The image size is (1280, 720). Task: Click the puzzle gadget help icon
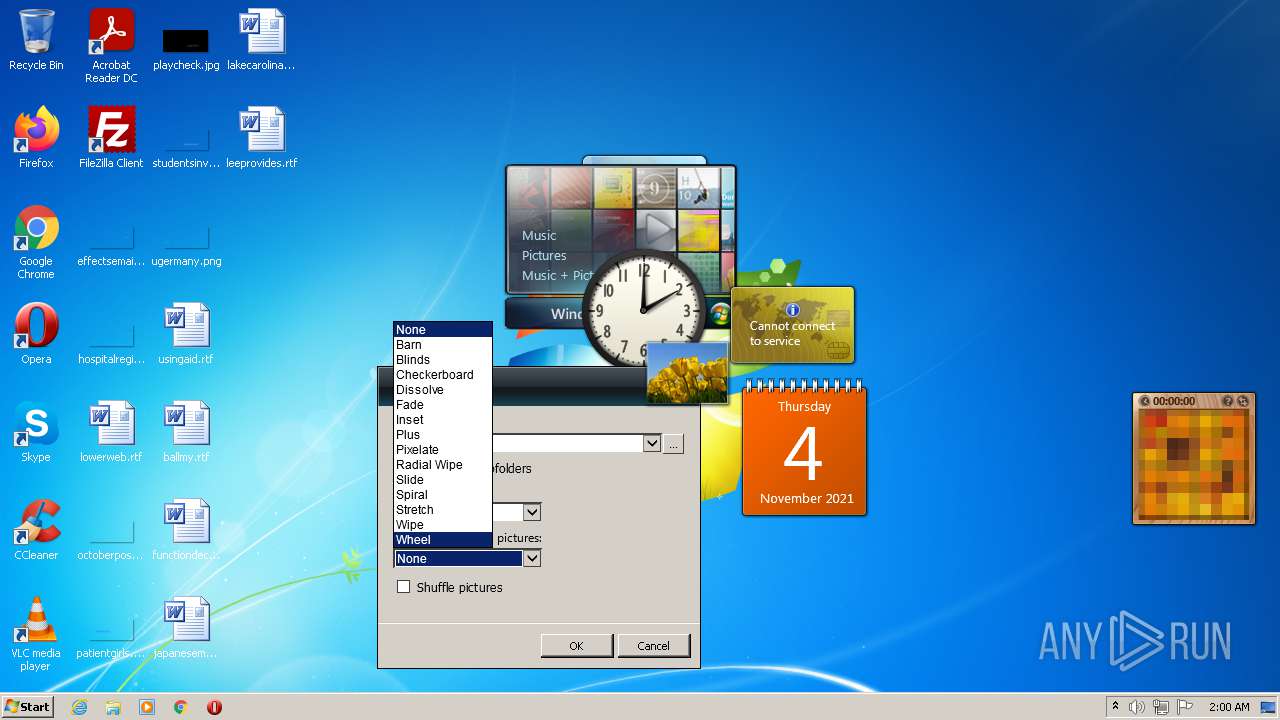pyautogui.click(x=1228, y=401)
